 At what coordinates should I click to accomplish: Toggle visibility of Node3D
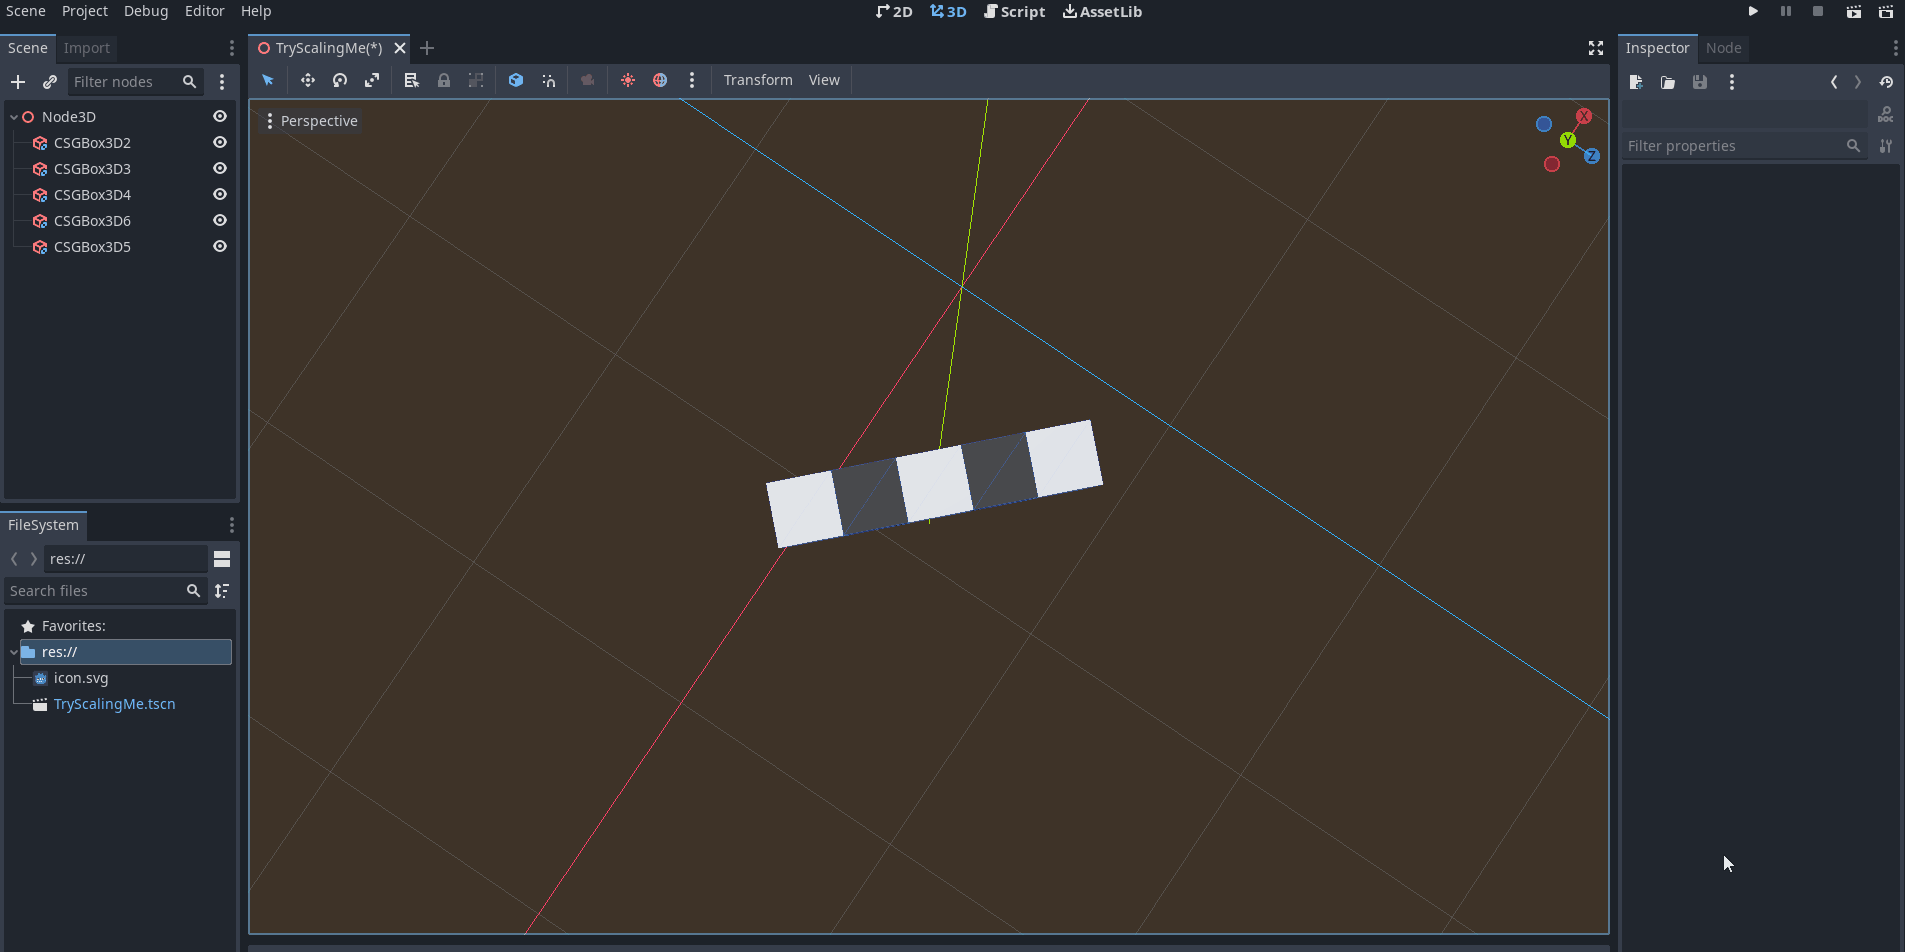click(220, 117)
